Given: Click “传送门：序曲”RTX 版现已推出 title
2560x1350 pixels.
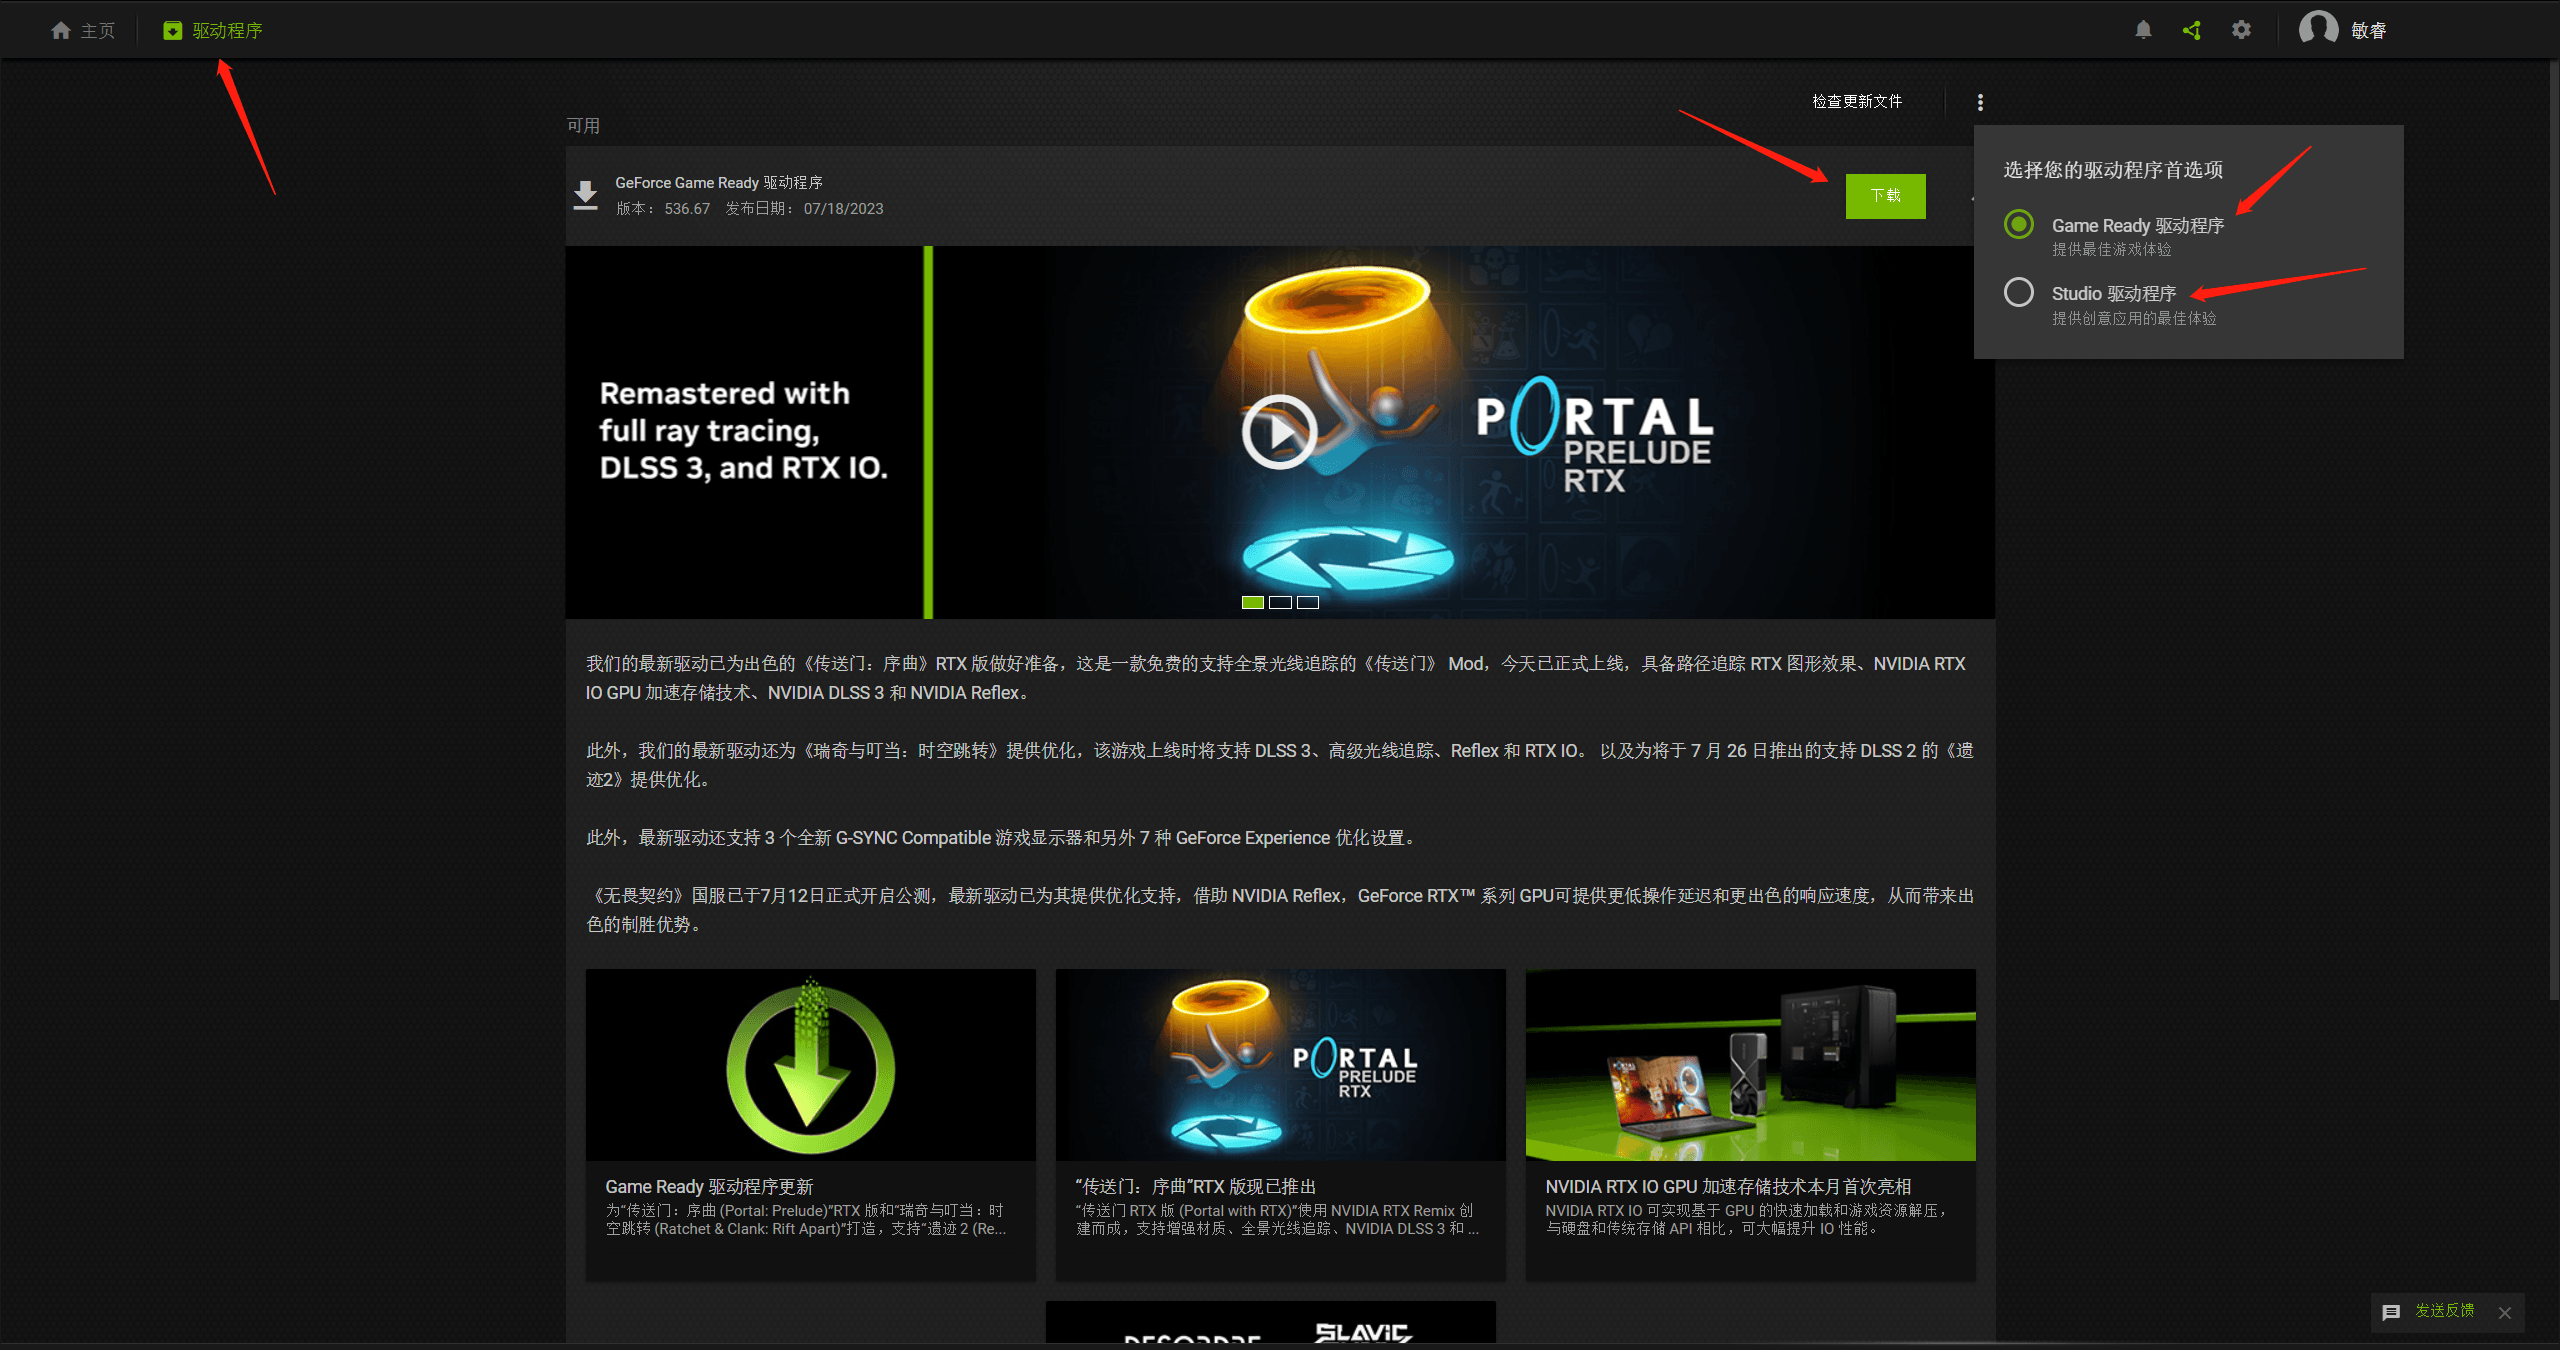Looking at the screenshot, I should coord(1196,1187).
